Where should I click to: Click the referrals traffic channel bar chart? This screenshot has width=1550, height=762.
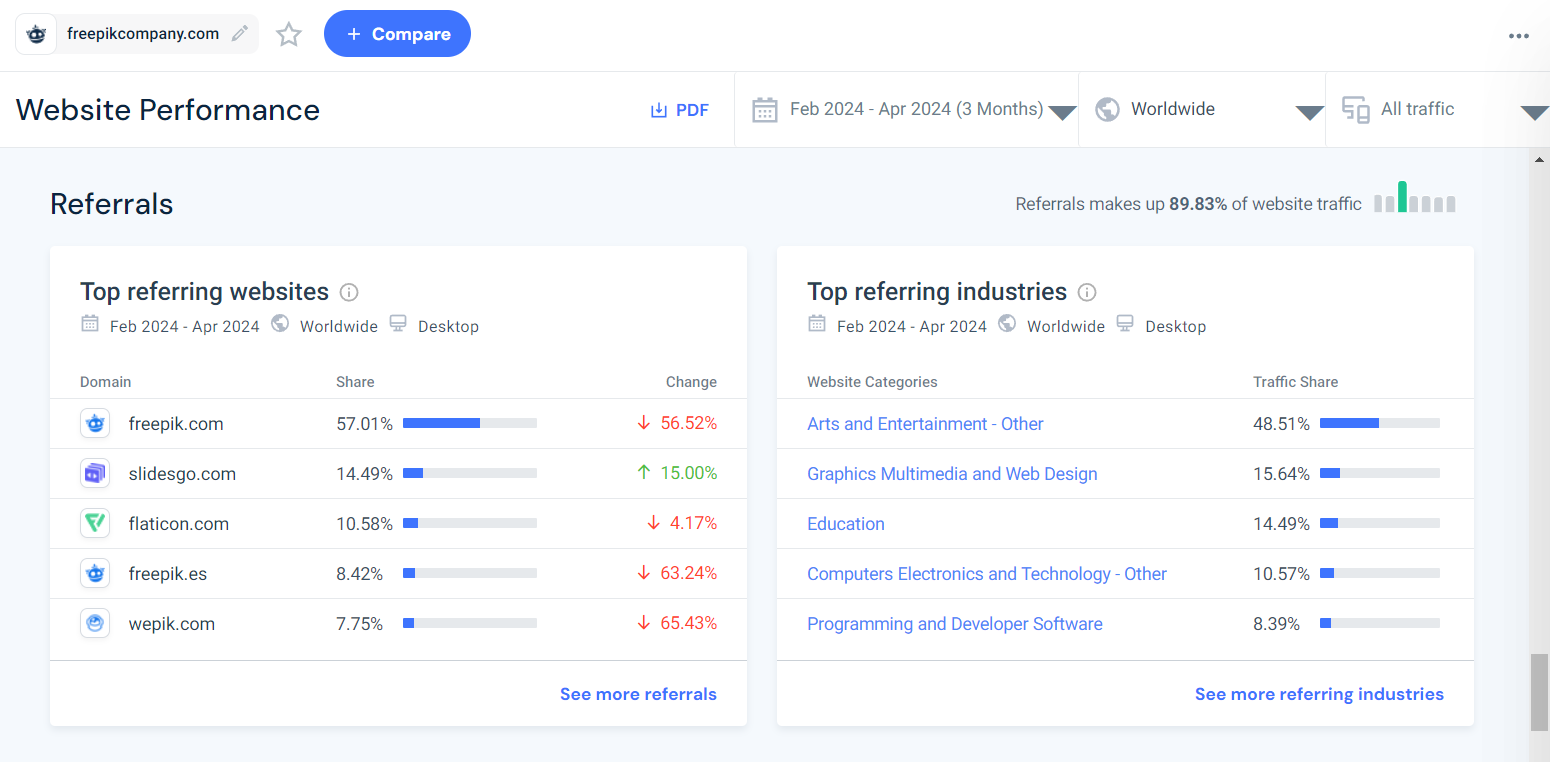[x=1415, y=197]
